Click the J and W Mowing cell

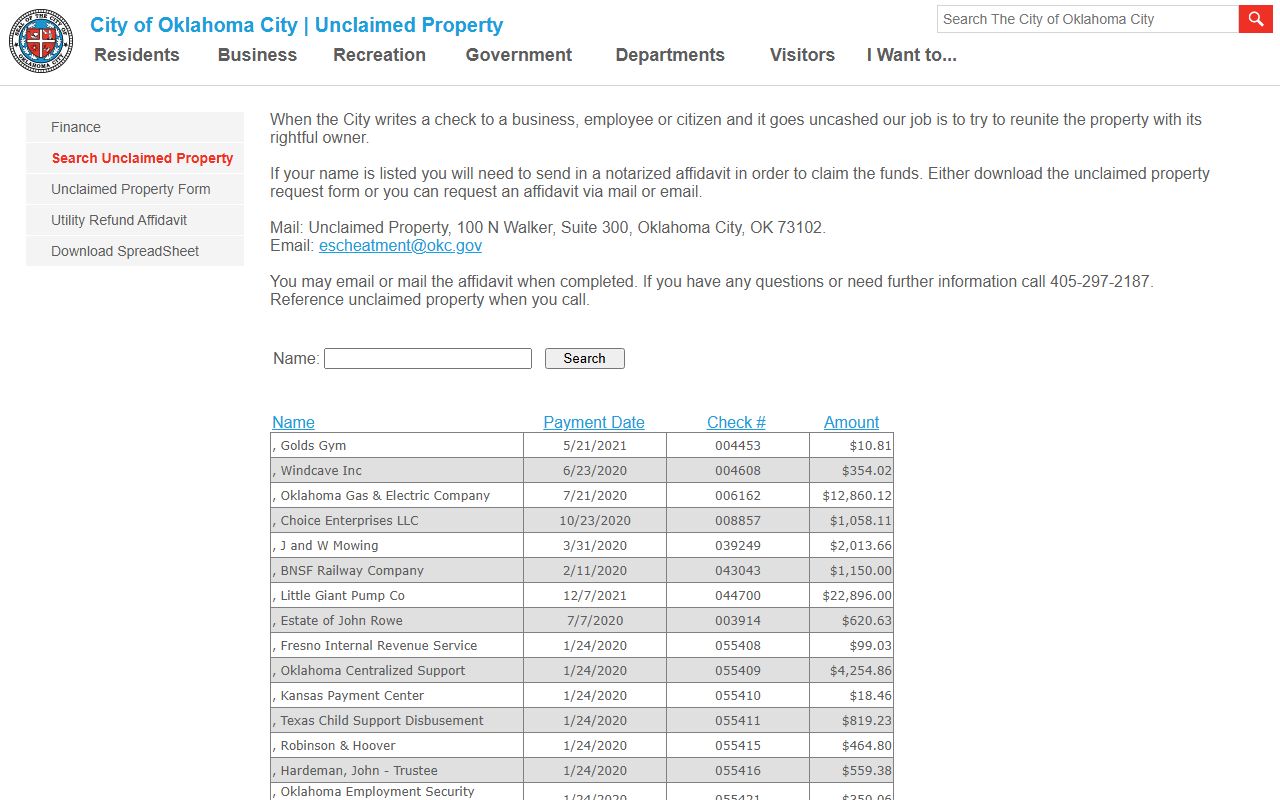coord(397,545)
